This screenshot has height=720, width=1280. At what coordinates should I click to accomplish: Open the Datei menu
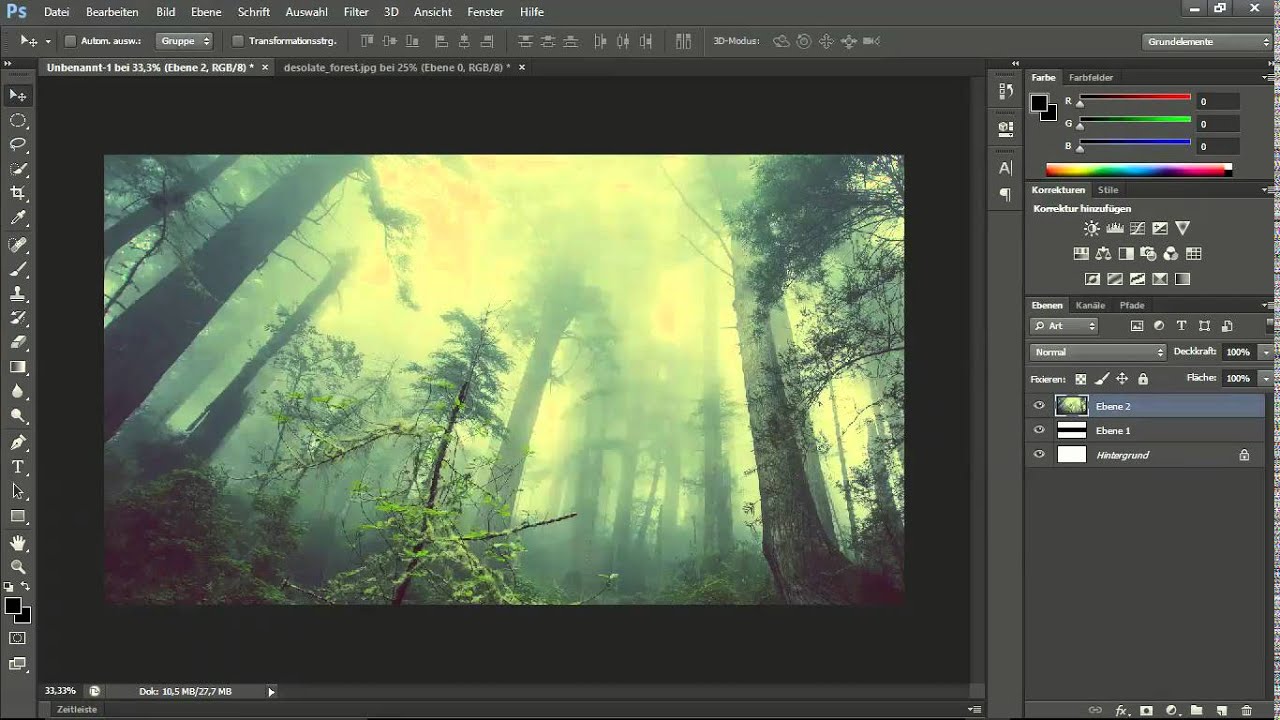click(57, 12)
